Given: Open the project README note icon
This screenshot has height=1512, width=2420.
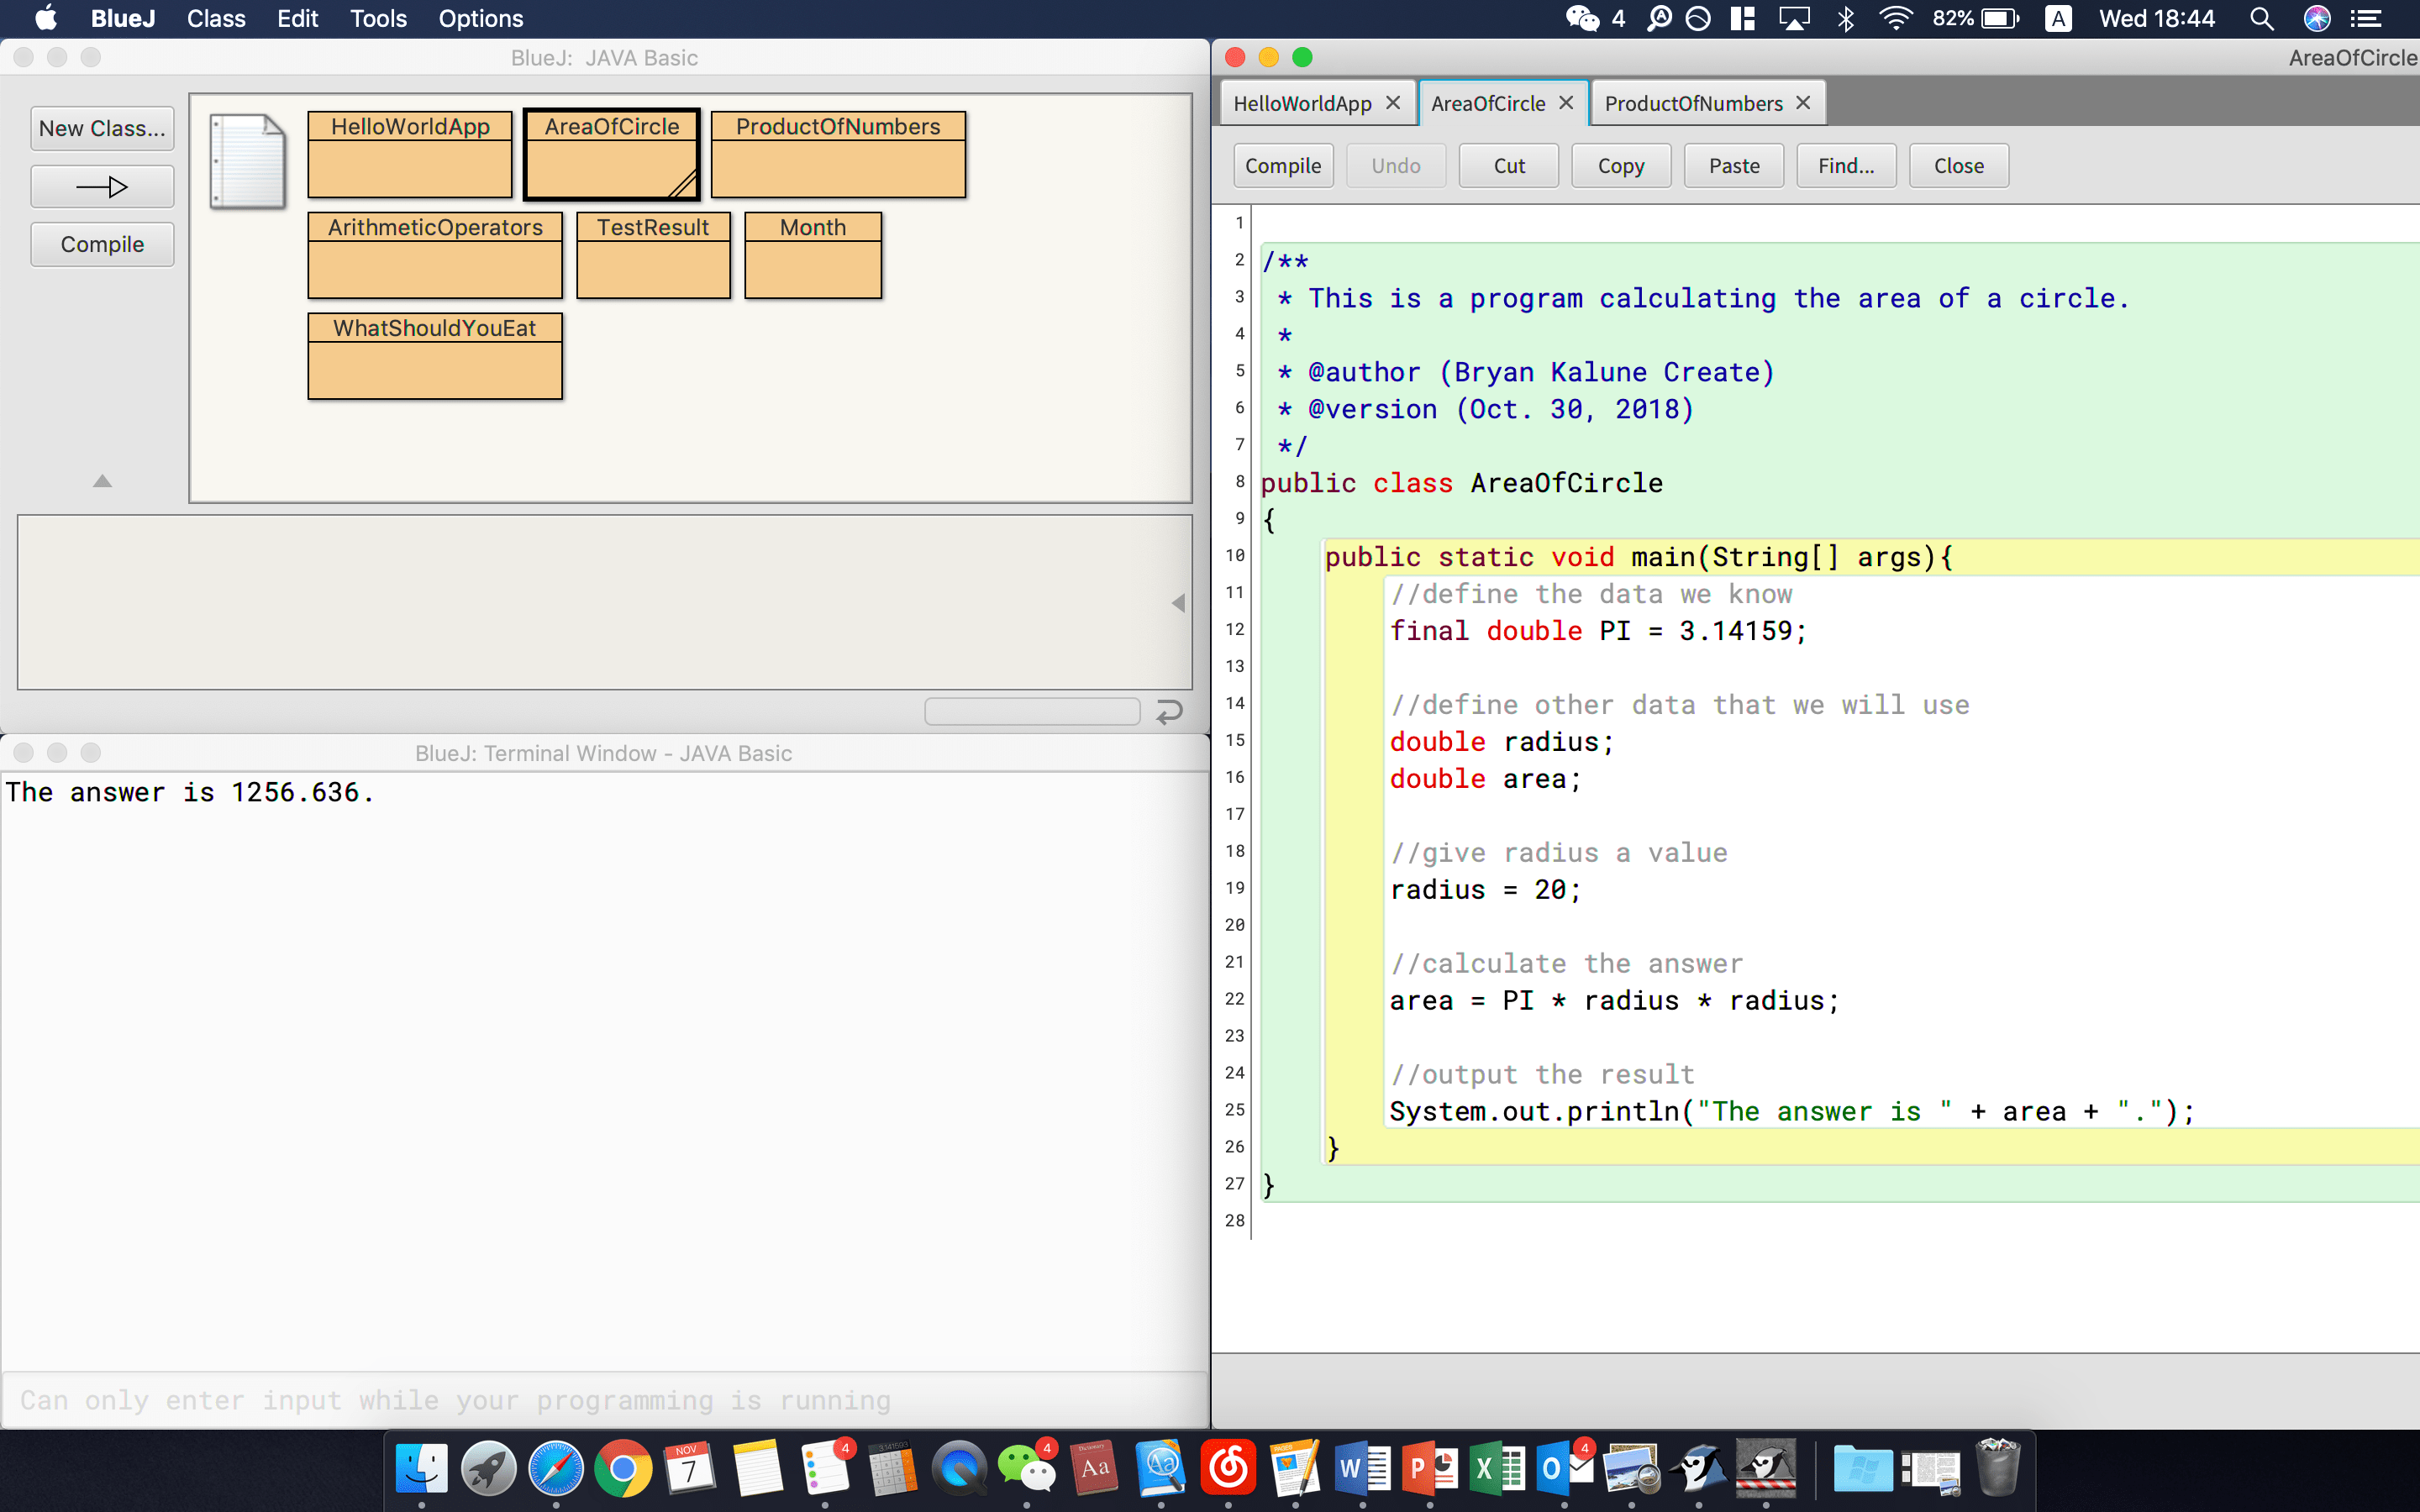Looking at the screenshot, I should pos(247,160).
